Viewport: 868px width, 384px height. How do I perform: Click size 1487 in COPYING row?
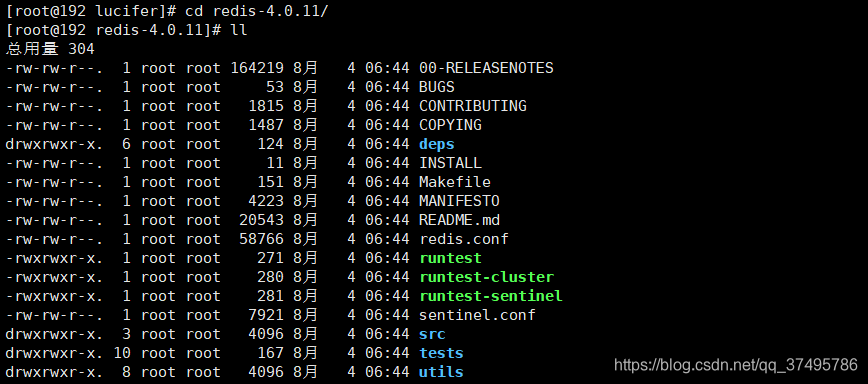pyautogui.click(x=266, y=125)
